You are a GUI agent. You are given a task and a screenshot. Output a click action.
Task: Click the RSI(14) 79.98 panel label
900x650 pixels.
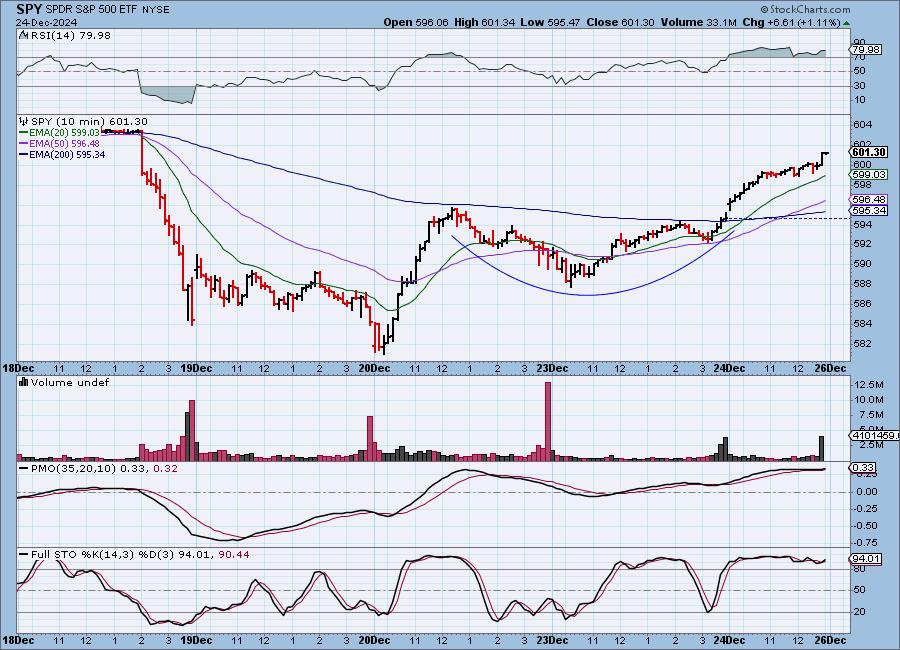[x=70, y=35]
